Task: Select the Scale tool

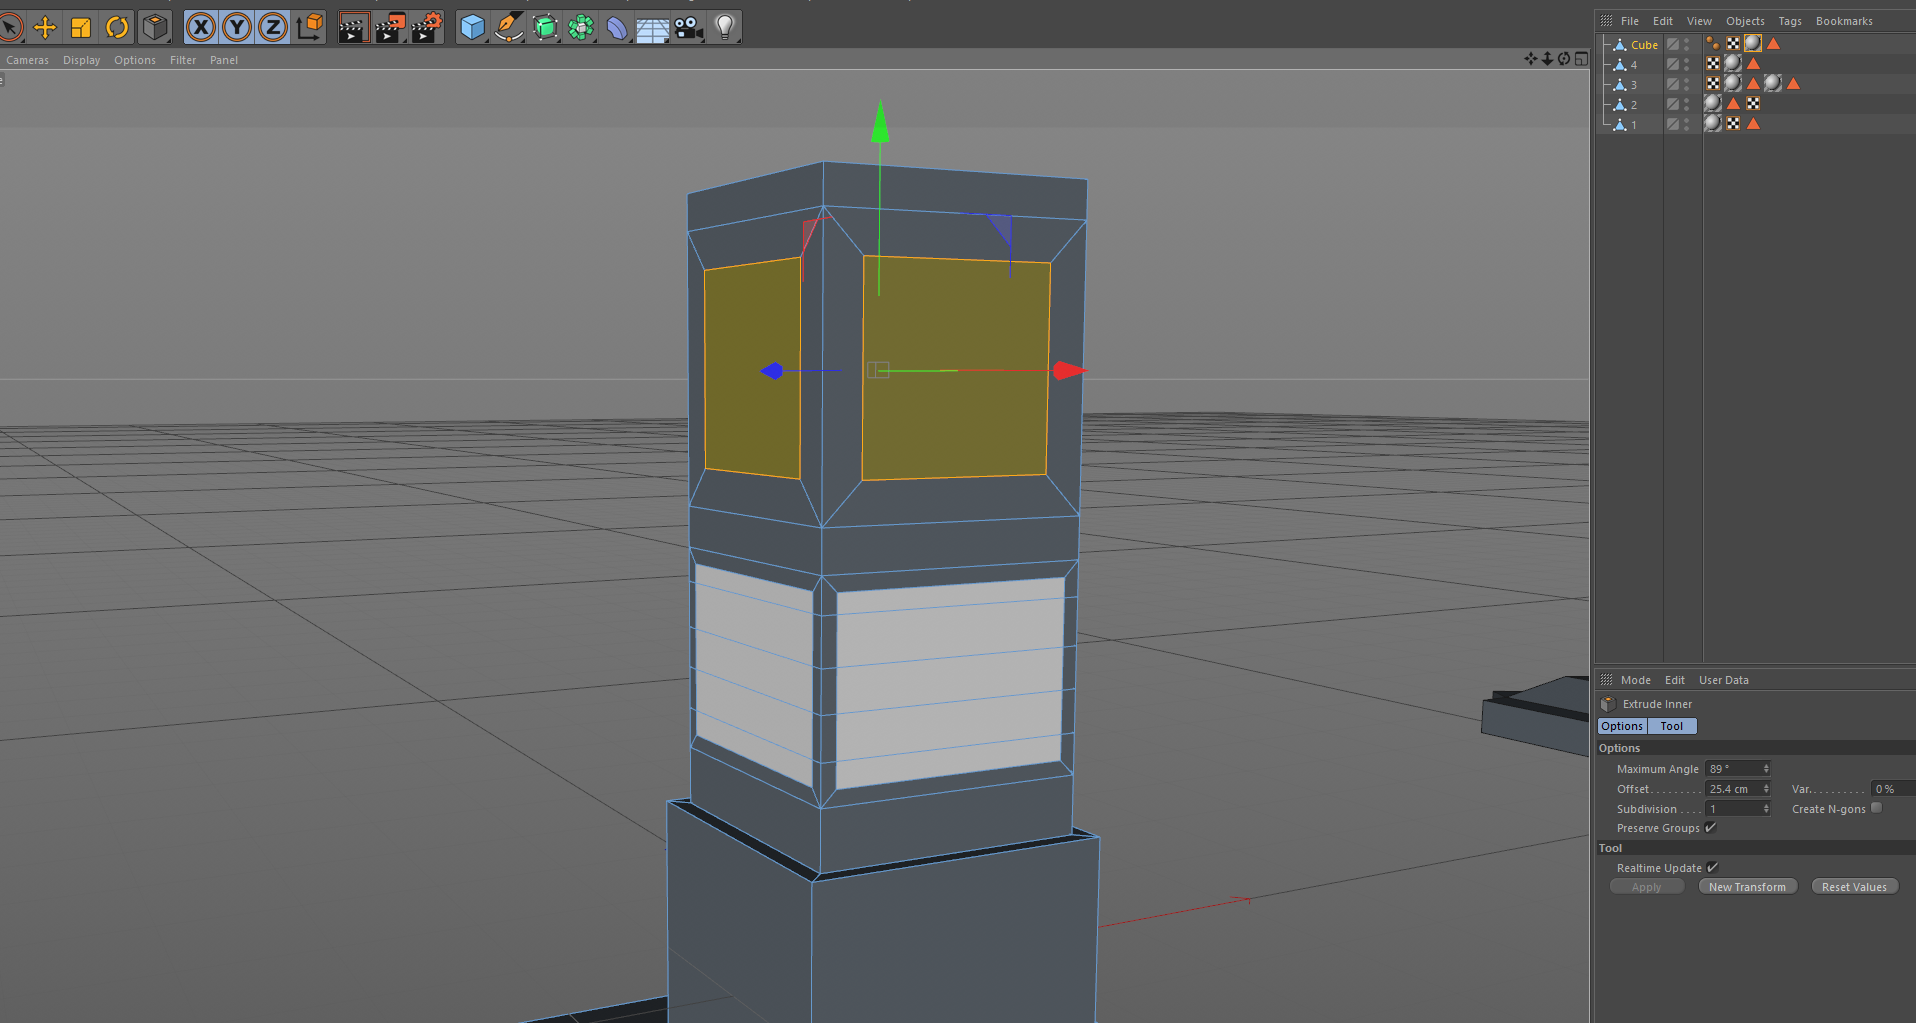Action: (x=81, y=27)
